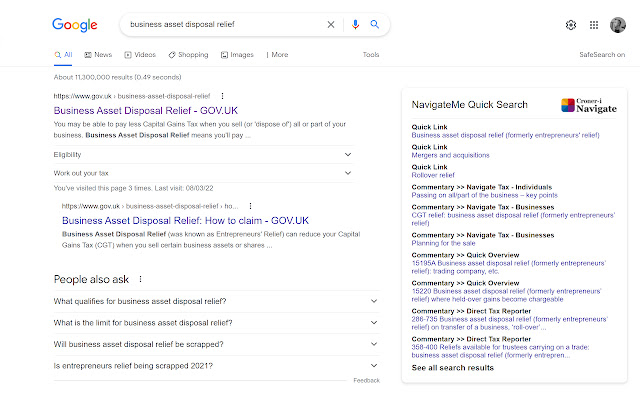Click NavigateMe Quick Search heading
The image size is (640, 400).
pyautogui.click(x=469, y=105)
